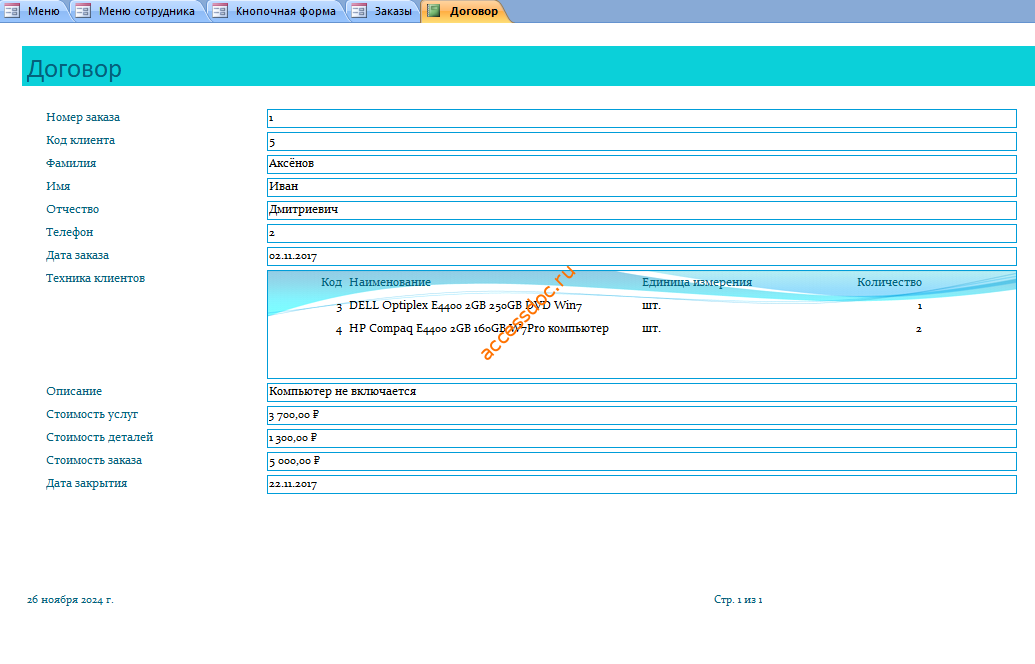Click the Стоимость заказа label
The height and width of the screenshot is (664, 1035).
94,461
